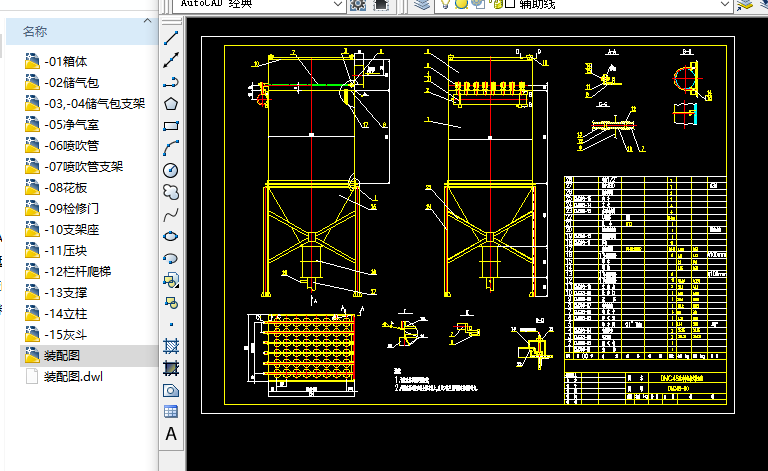The image size is (768, 471).
Task: Open workspace settings gear icon
Action: pyautogui.click(x=358, y=5)
